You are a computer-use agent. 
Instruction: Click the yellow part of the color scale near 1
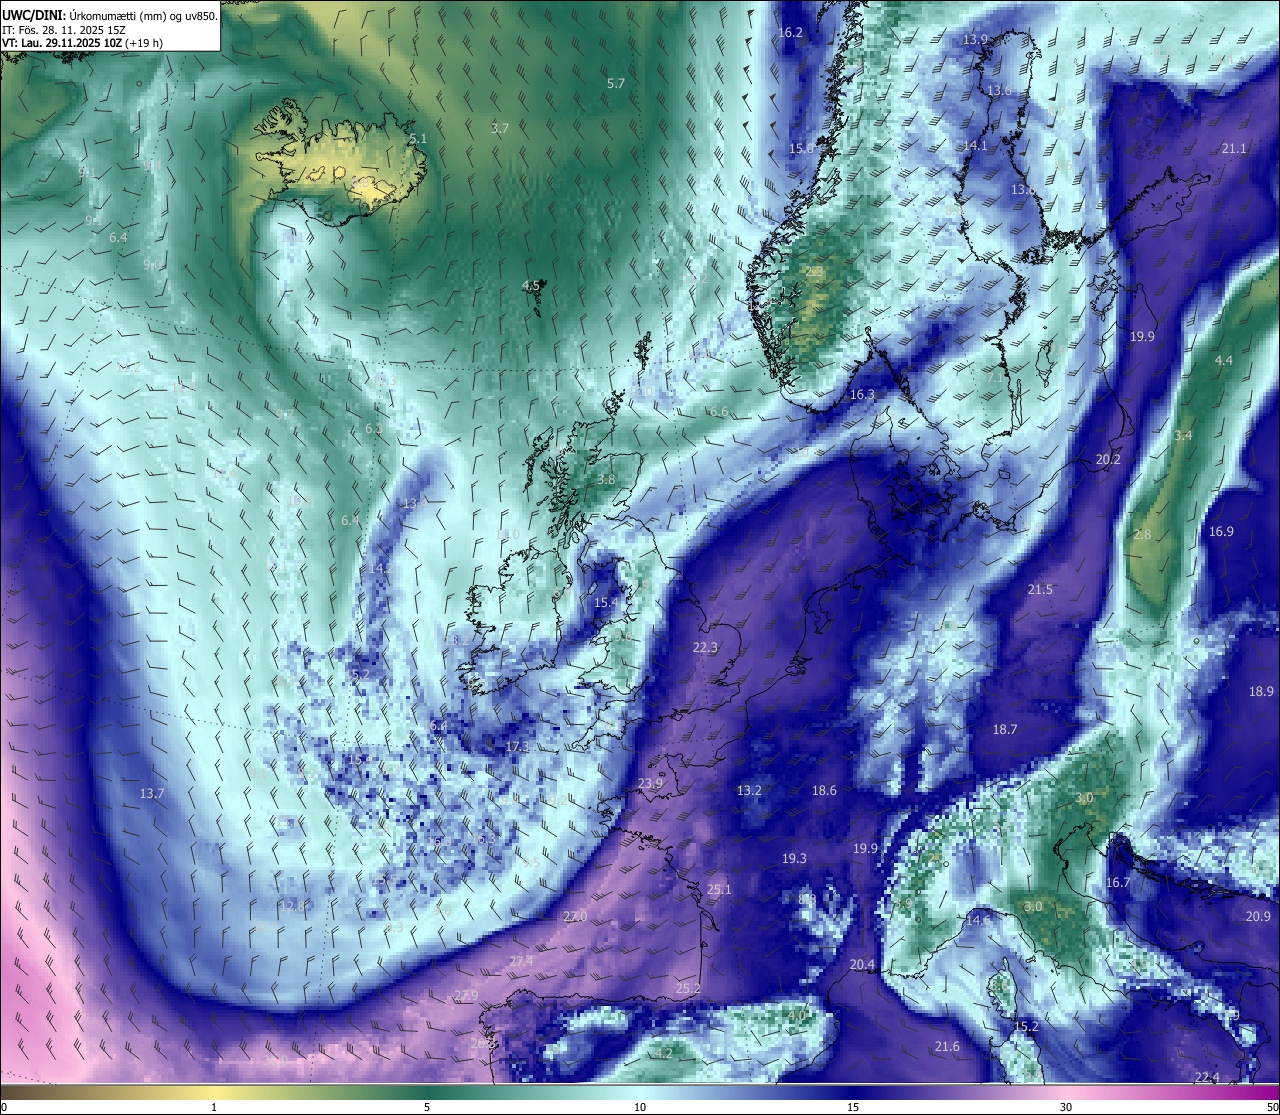click(214, 1091)
